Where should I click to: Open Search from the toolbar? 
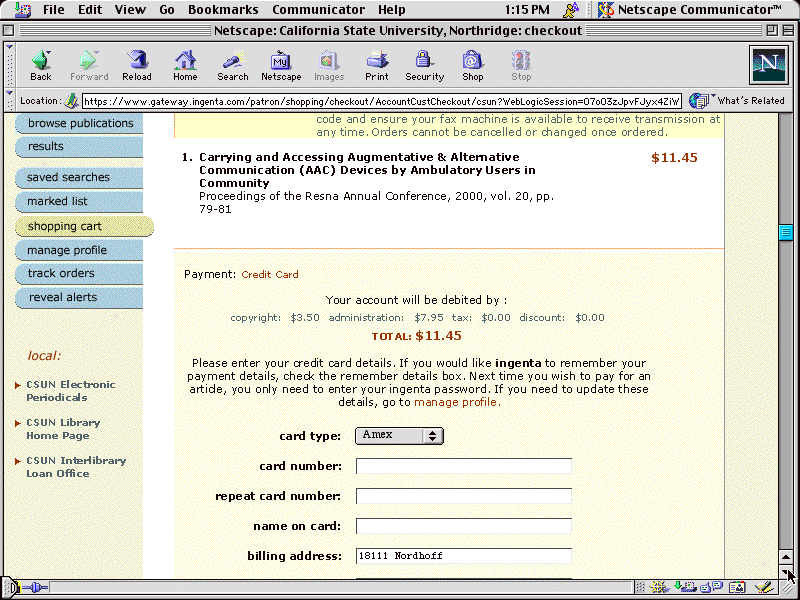point(233,66)
